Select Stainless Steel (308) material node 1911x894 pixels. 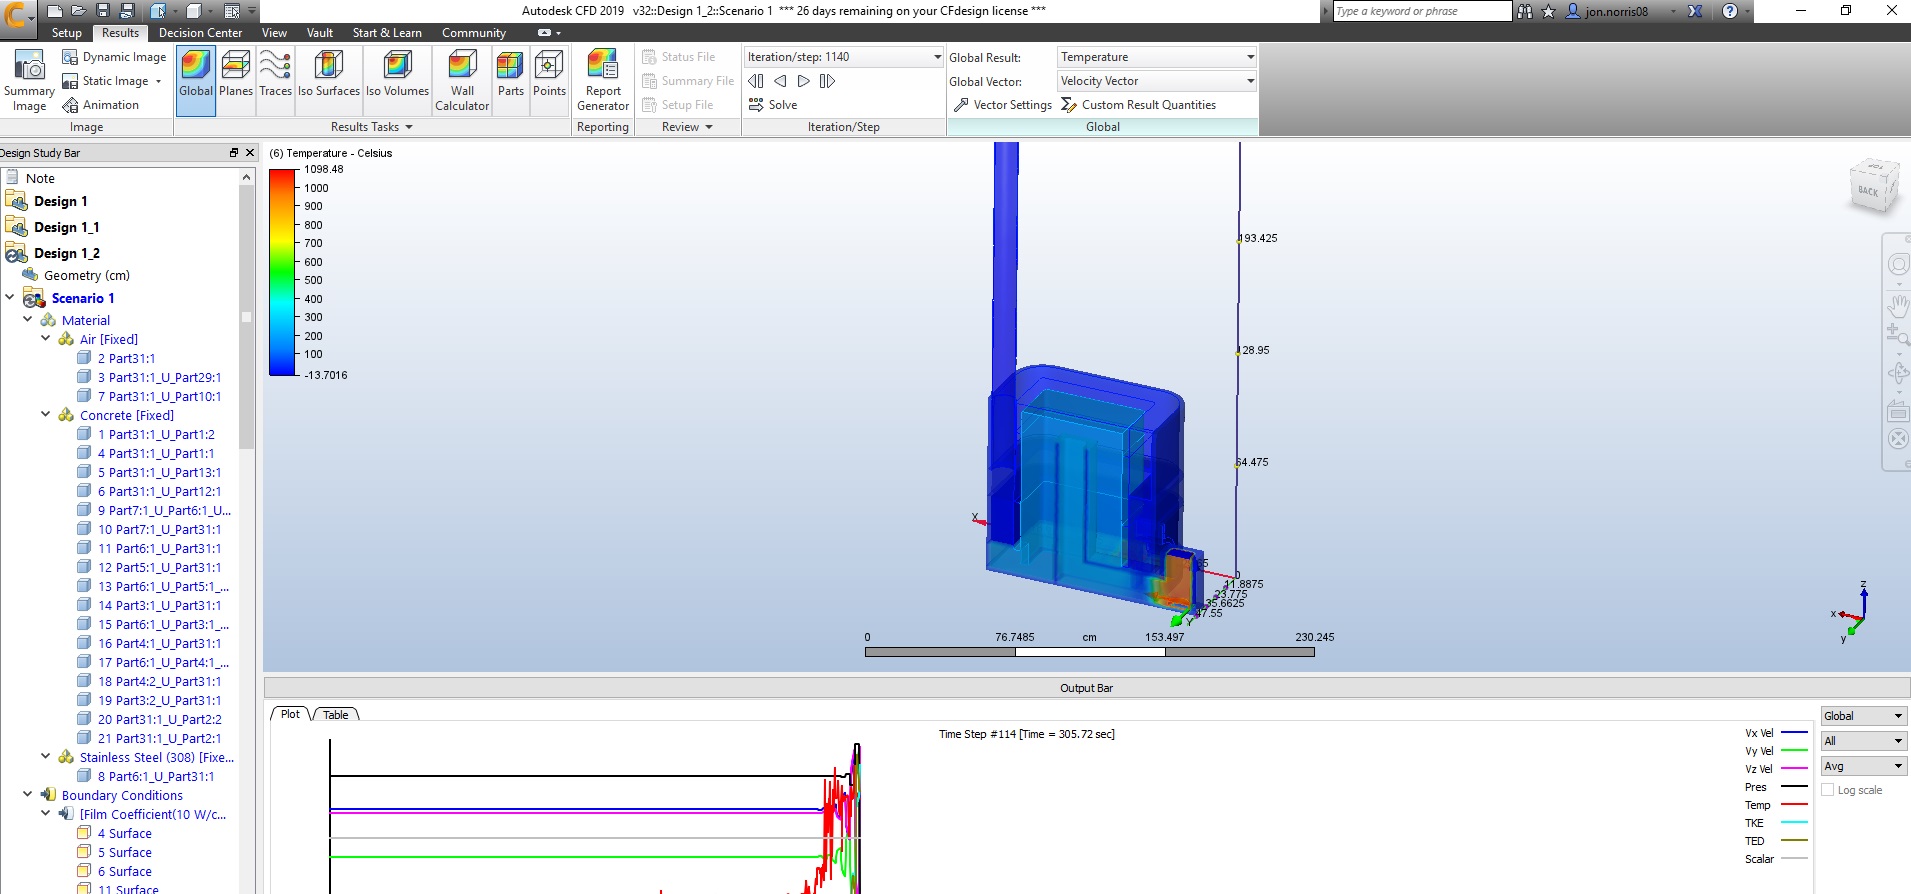pyautogui.click(x=157, y=757)
